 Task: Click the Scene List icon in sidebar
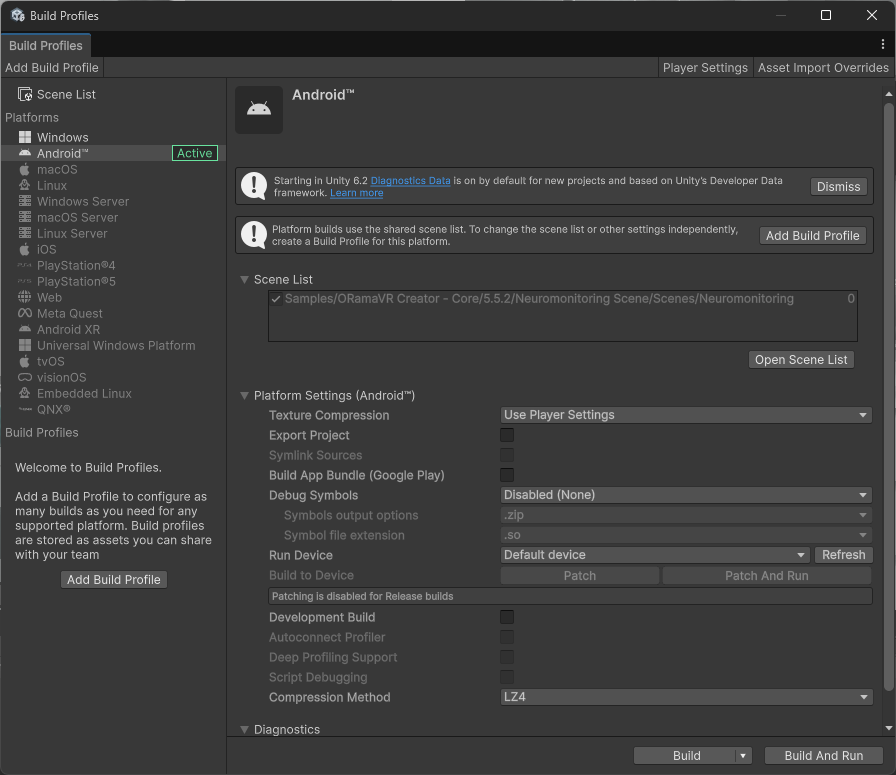pyautogui.click(x=25, y=94)
